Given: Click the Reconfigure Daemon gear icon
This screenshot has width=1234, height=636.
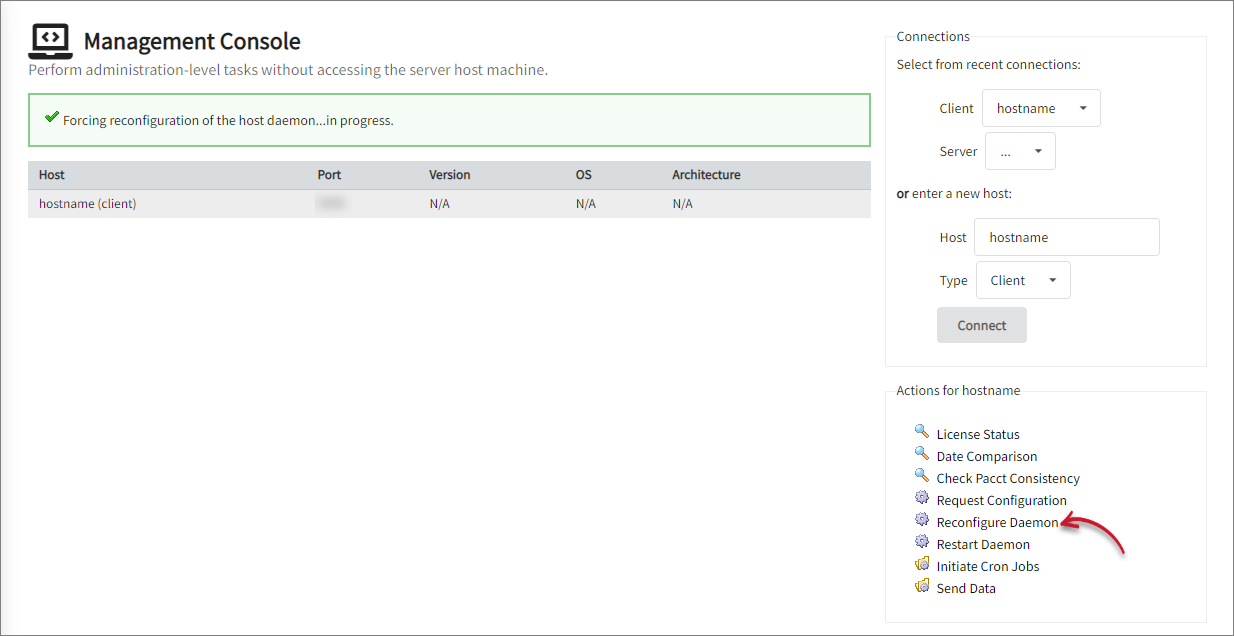Looking at the screenshot, I should click(922, 521).
